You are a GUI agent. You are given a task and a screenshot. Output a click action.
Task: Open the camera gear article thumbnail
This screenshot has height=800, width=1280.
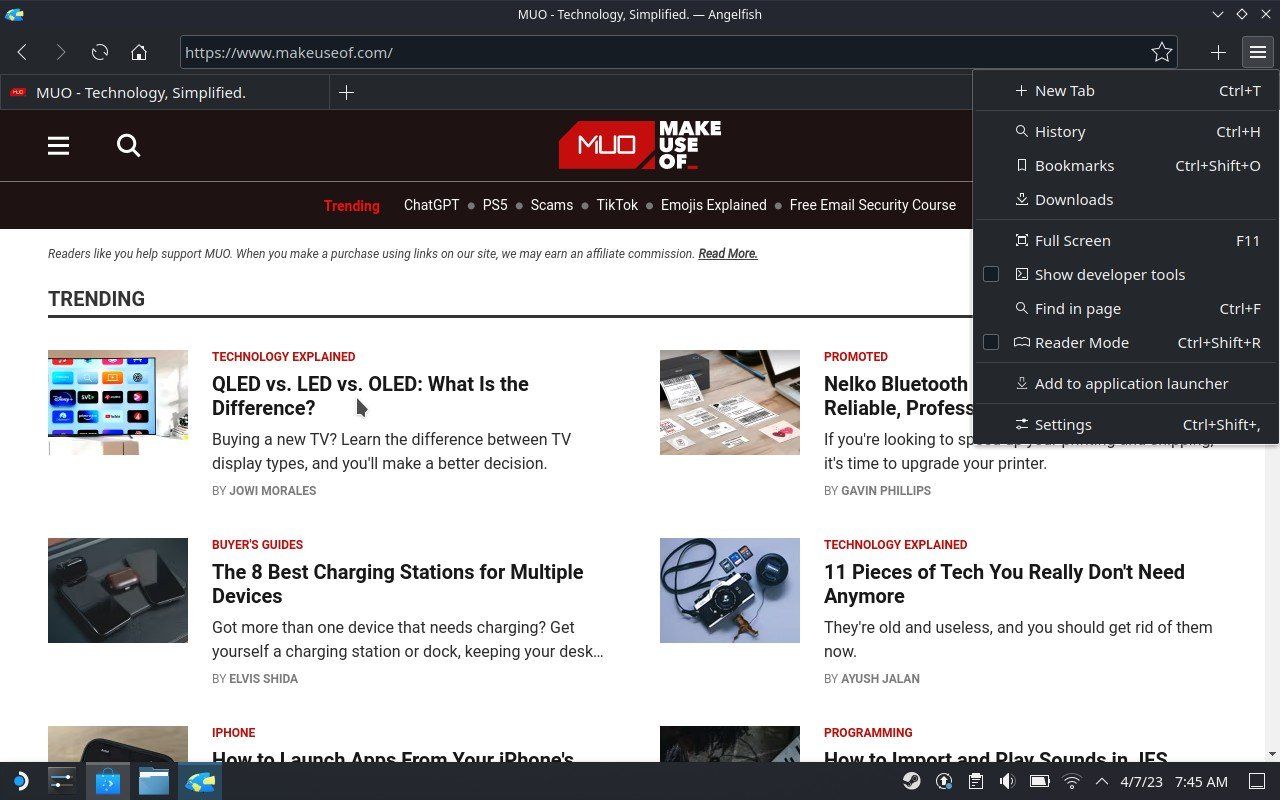[x=730, y=590]
